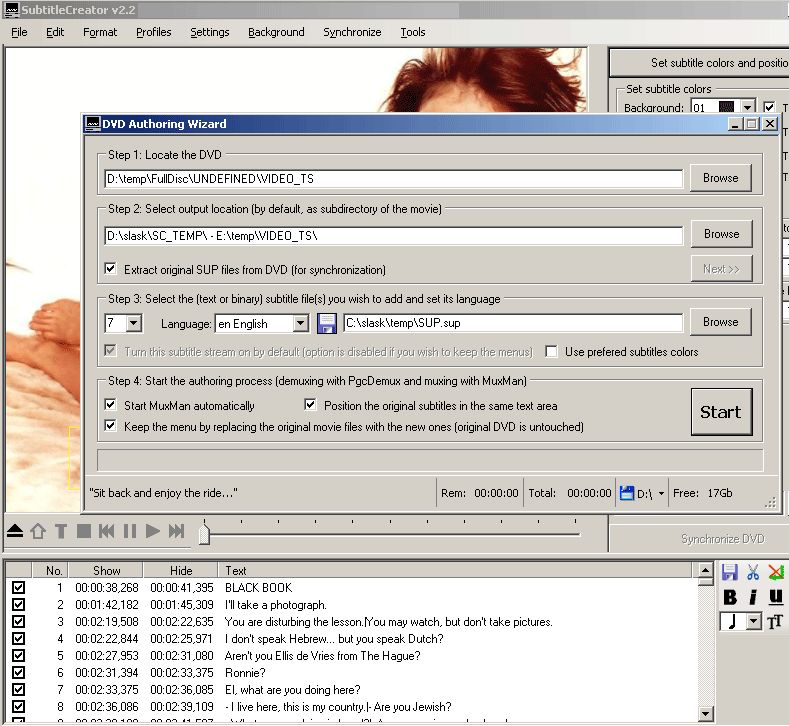Click the font size TT icon

775,622
